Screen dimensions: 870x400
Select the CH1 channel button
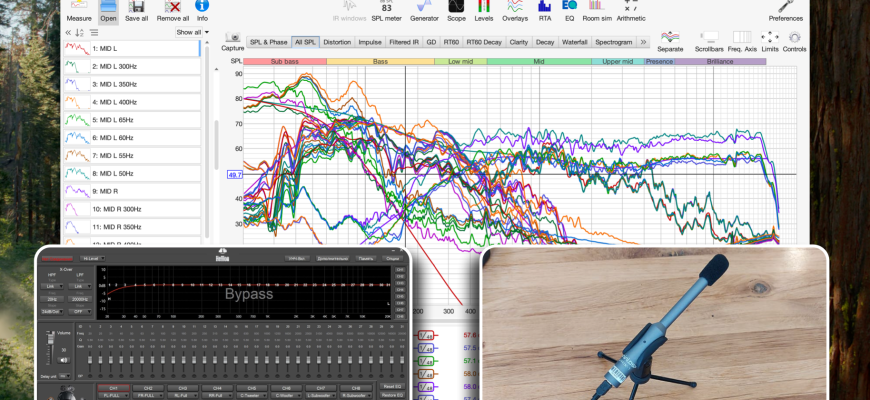pos(114,387)
